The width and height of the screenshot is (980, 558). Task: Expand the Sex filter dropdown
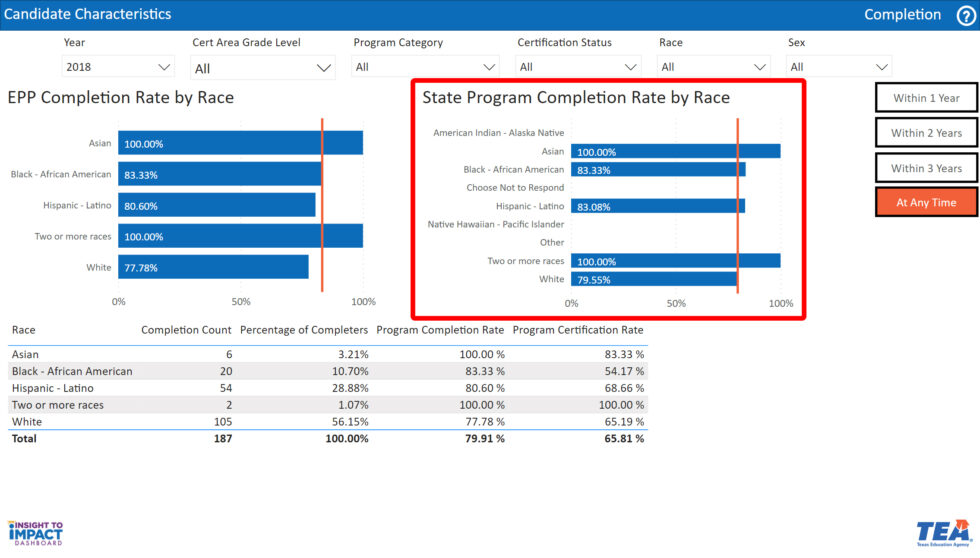[x=838, y=67]
